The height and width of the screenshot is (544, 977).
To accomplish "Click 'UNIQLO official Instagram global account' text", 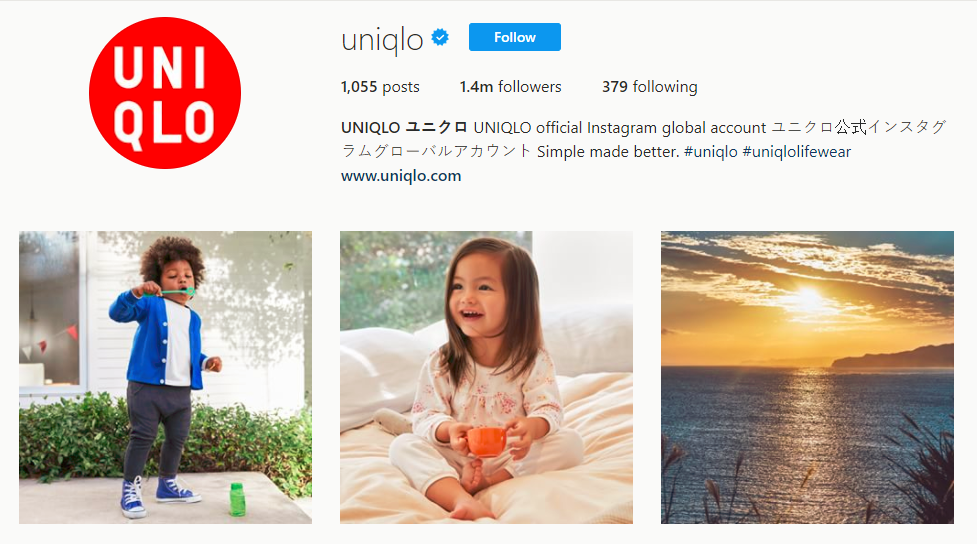I will (620, 128).
